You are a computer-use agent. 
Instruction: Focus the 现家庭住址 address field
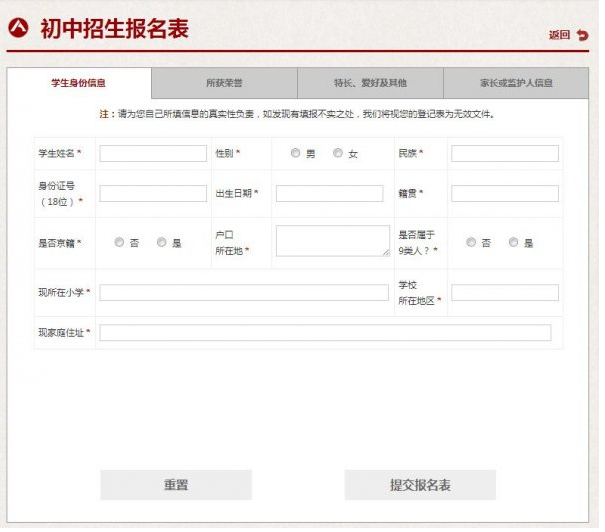[x=325, y=332]
